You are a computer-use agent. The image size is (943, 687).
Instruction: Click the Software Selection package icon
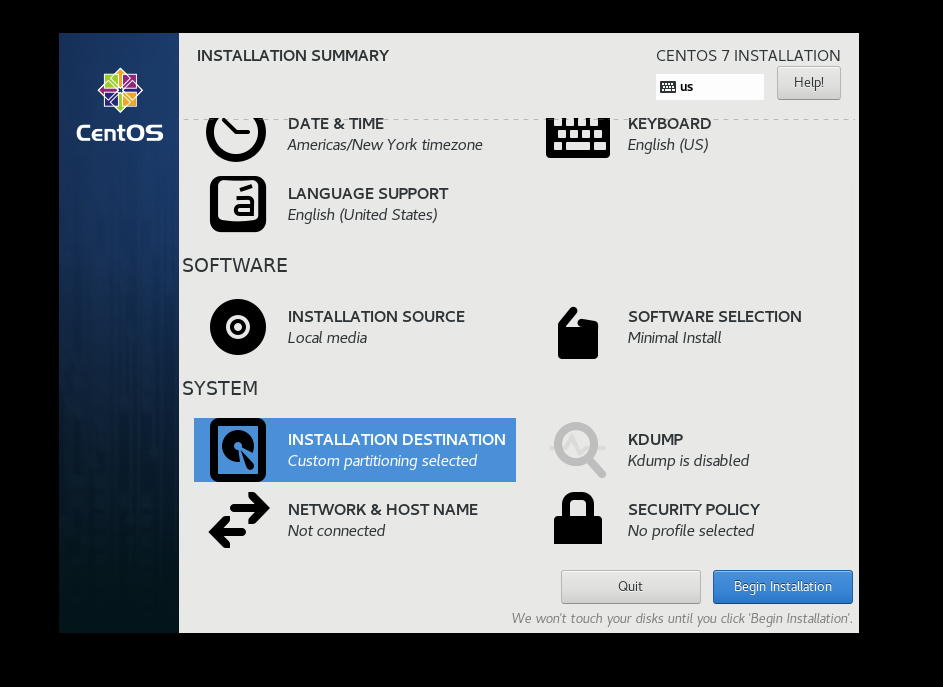click(577, 333)
